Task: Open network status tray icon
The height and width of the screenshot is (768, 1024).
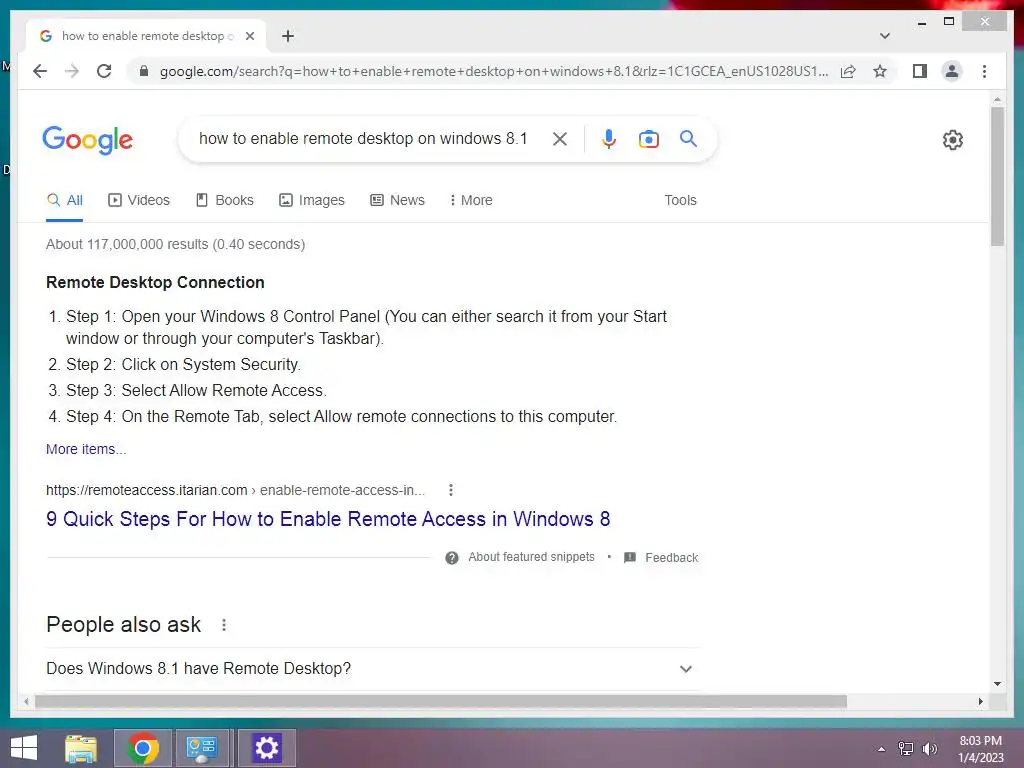Action: tap(906, 748)
